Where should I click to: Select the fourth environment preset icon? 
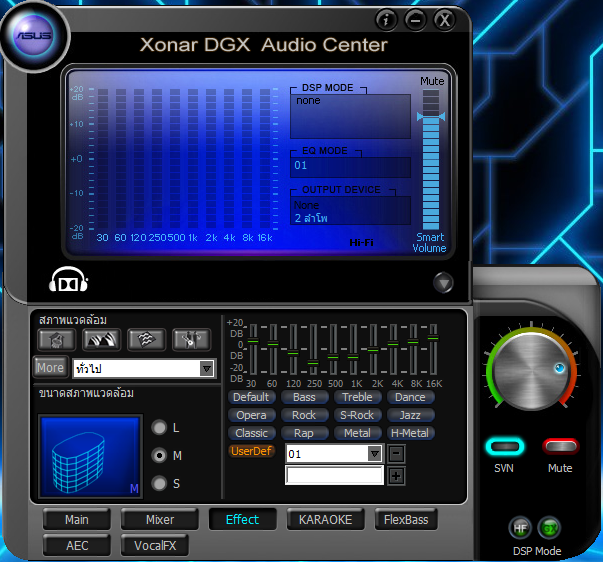[192, 340]
